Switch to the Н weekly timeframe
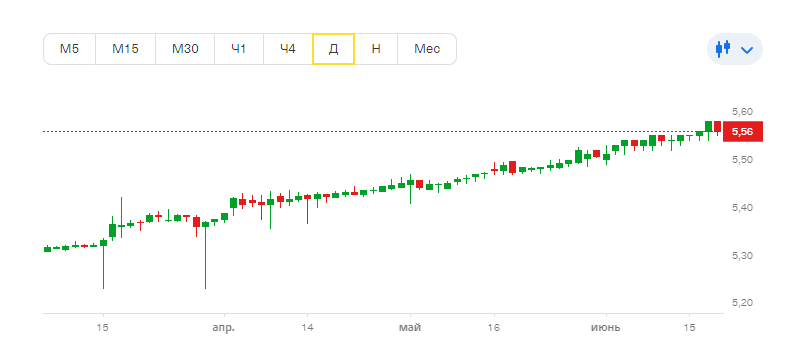 (x=376, y=49)
